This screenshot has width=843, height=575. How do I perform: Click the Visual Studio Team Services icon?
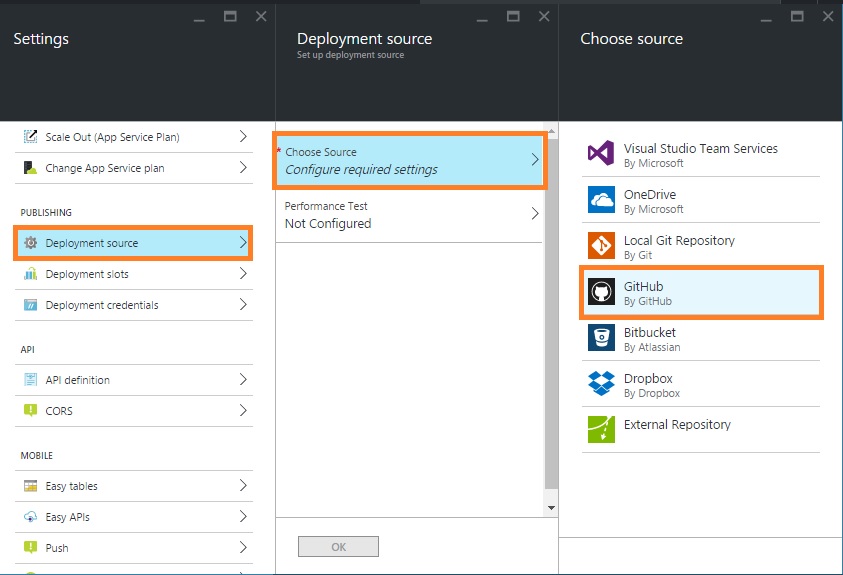point(601,154)
